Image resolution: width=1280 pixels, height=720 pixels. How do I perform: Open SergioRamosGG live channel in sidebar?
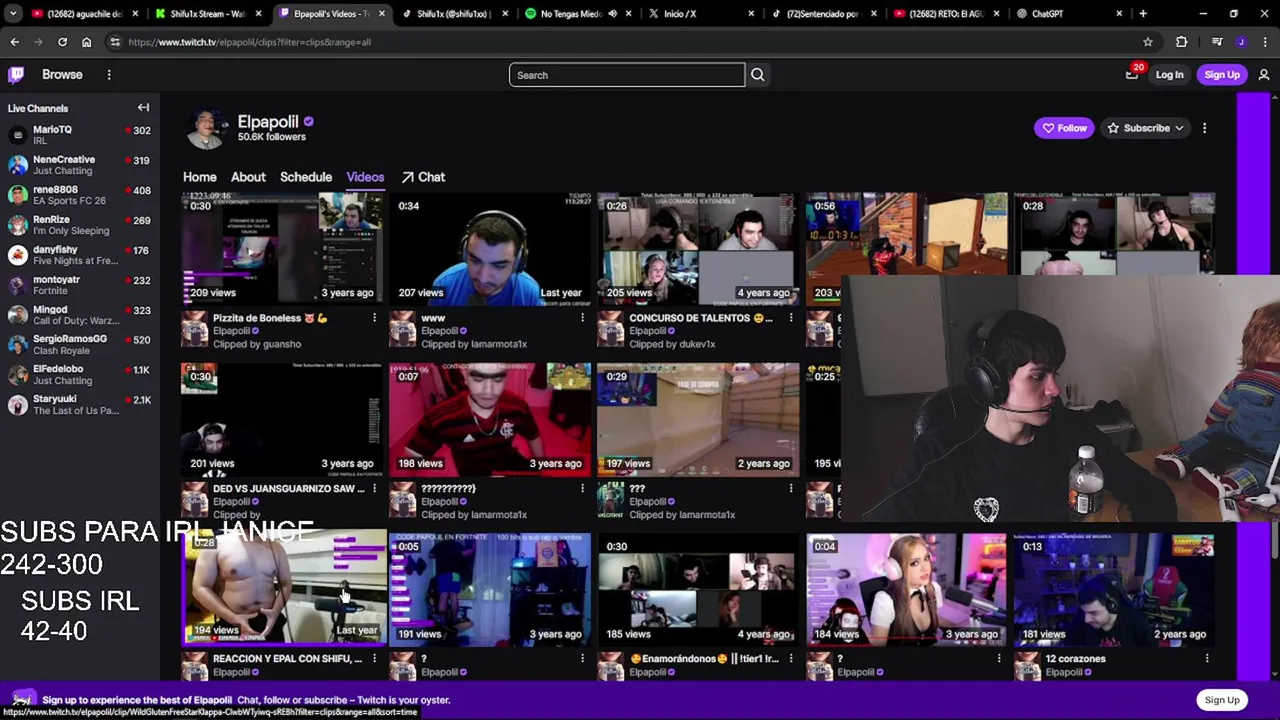(x=79, y=344)
